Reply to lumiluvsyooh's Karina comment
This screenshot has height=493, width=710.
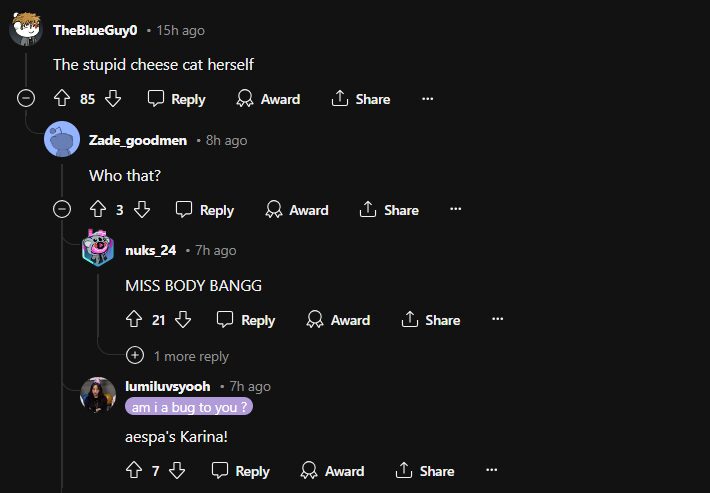click(240, 471)
